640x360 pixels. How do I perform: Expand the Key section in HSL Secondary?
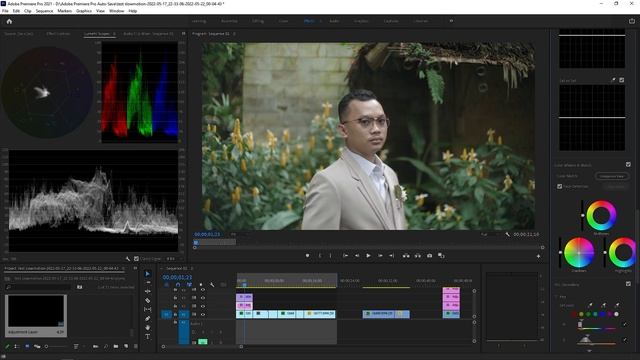point(557,297)
